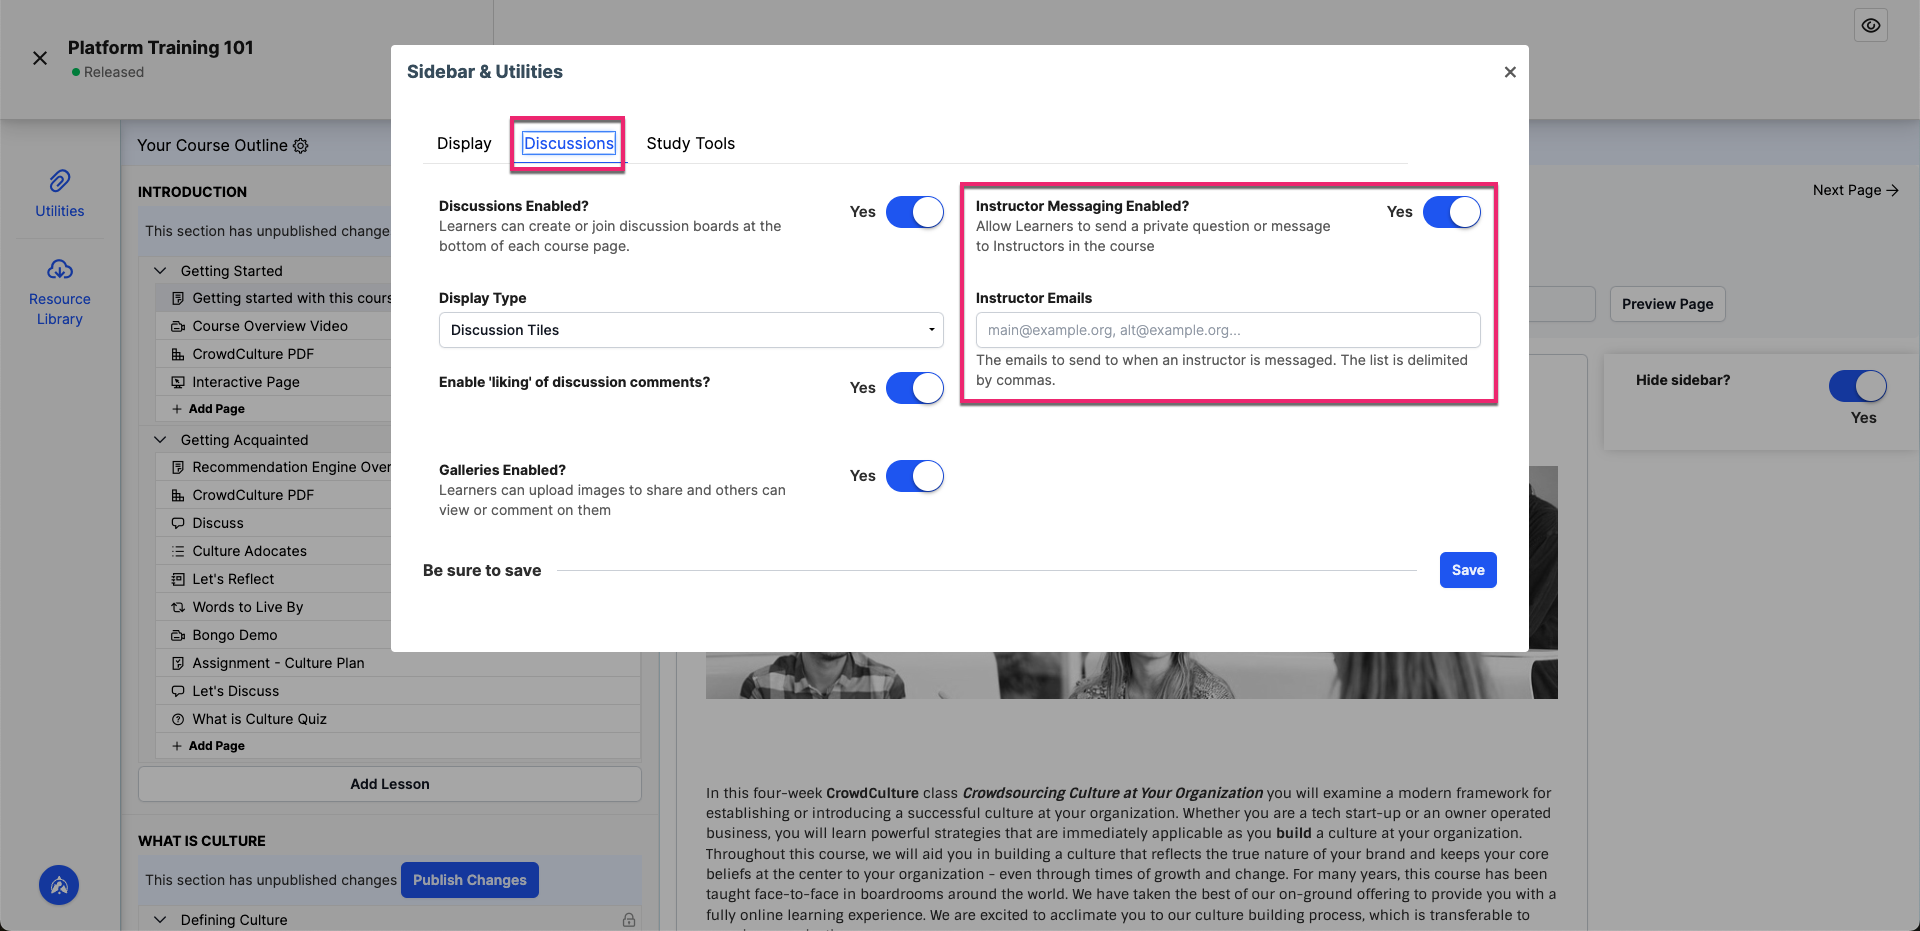This screenshot has height=931, width=1920.
Task: Select Bongo Demo page
Action: (235, 635)
